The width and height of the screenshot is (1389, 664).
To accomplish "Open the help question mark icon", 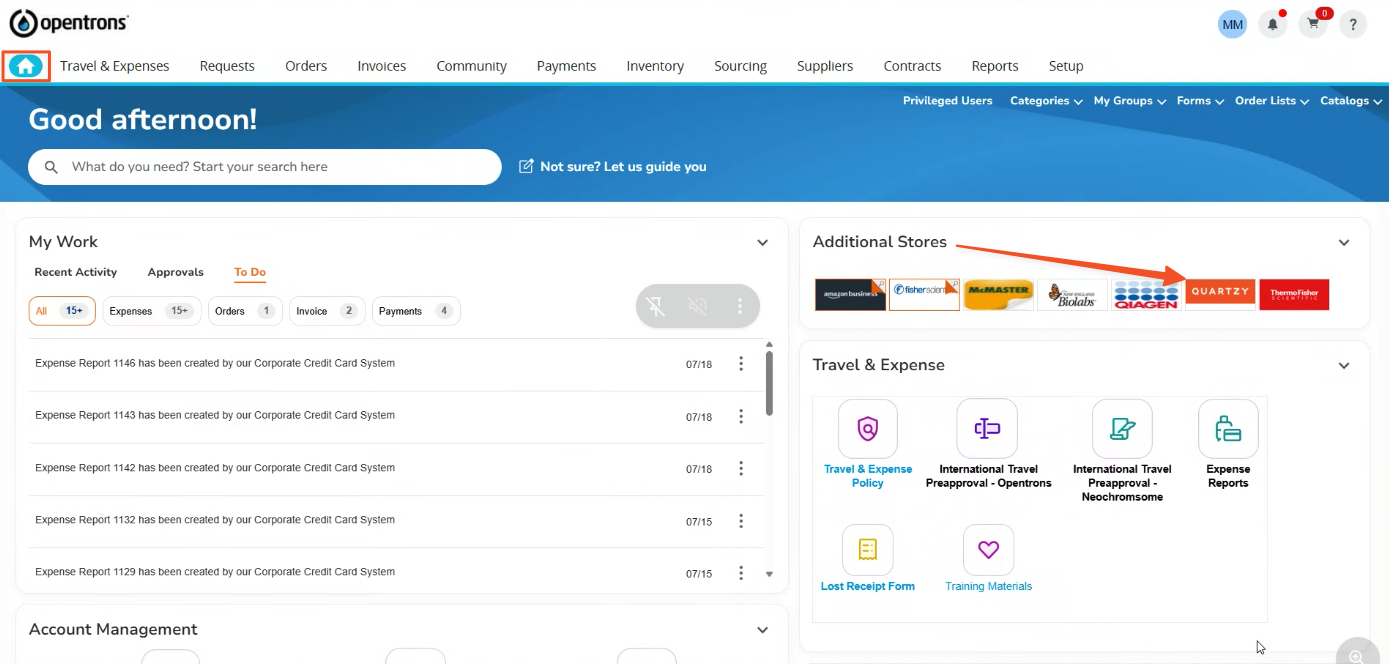I will tap(1353, 25).
